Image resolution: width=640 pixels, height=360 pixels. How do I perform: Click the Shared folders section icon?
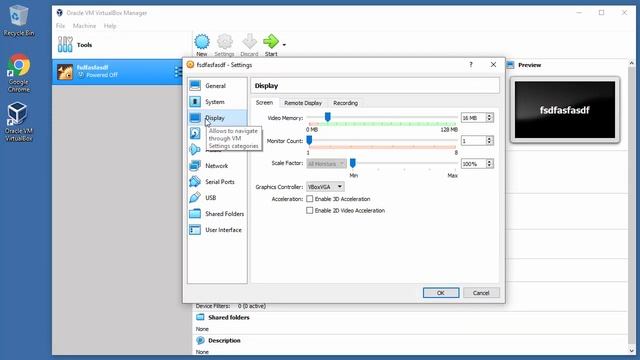[x=200, y=317]
